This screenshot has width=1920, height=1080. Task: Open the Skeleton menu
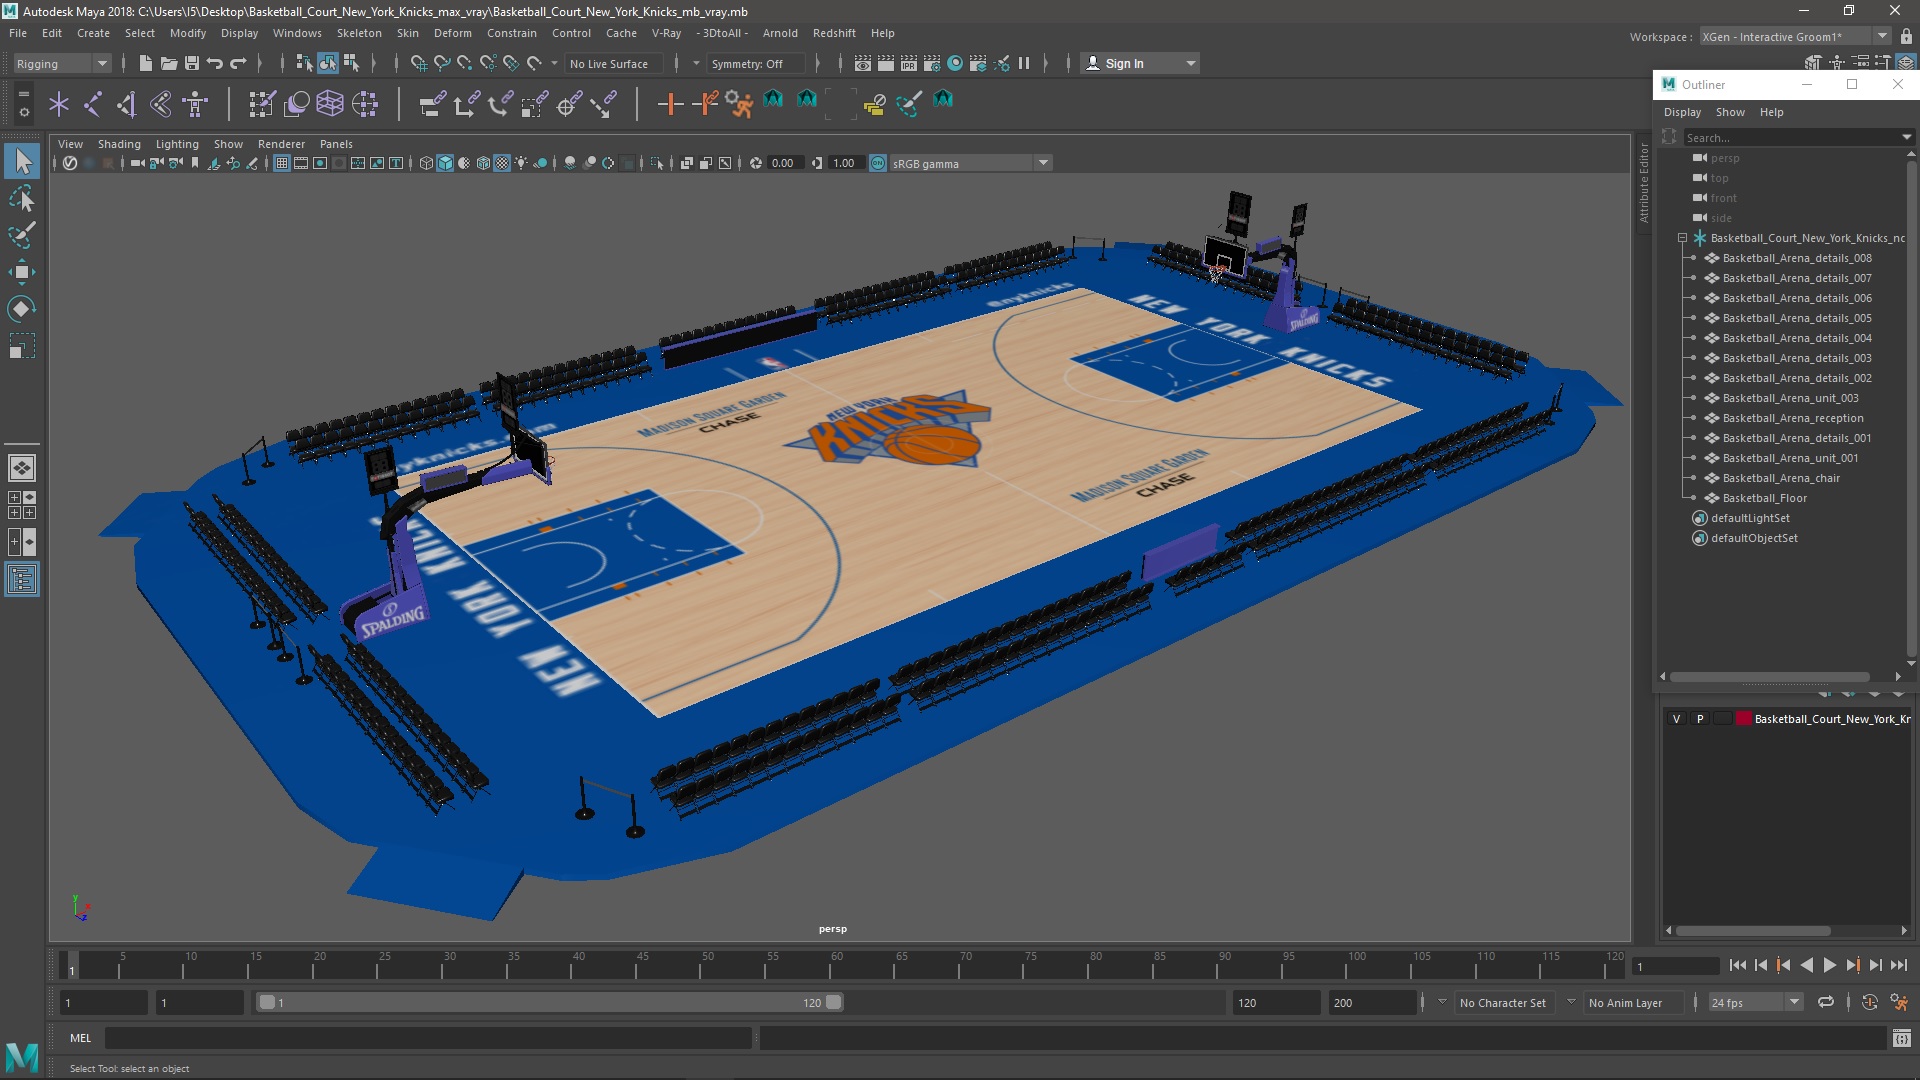[359, 33]
